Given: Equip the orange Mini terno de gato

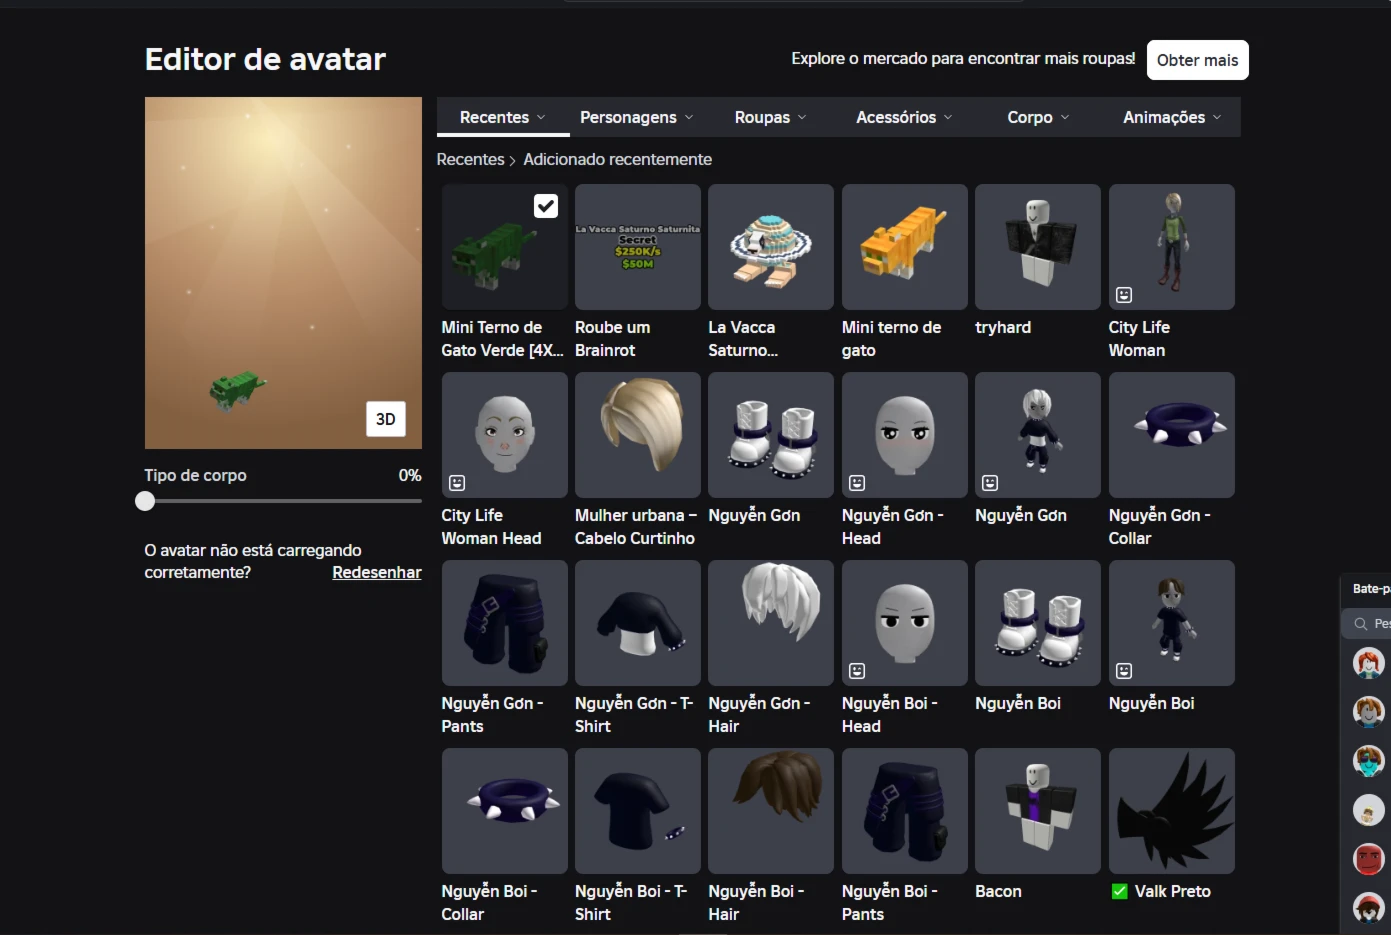Looking at the screenshot, I should (905, 247).
